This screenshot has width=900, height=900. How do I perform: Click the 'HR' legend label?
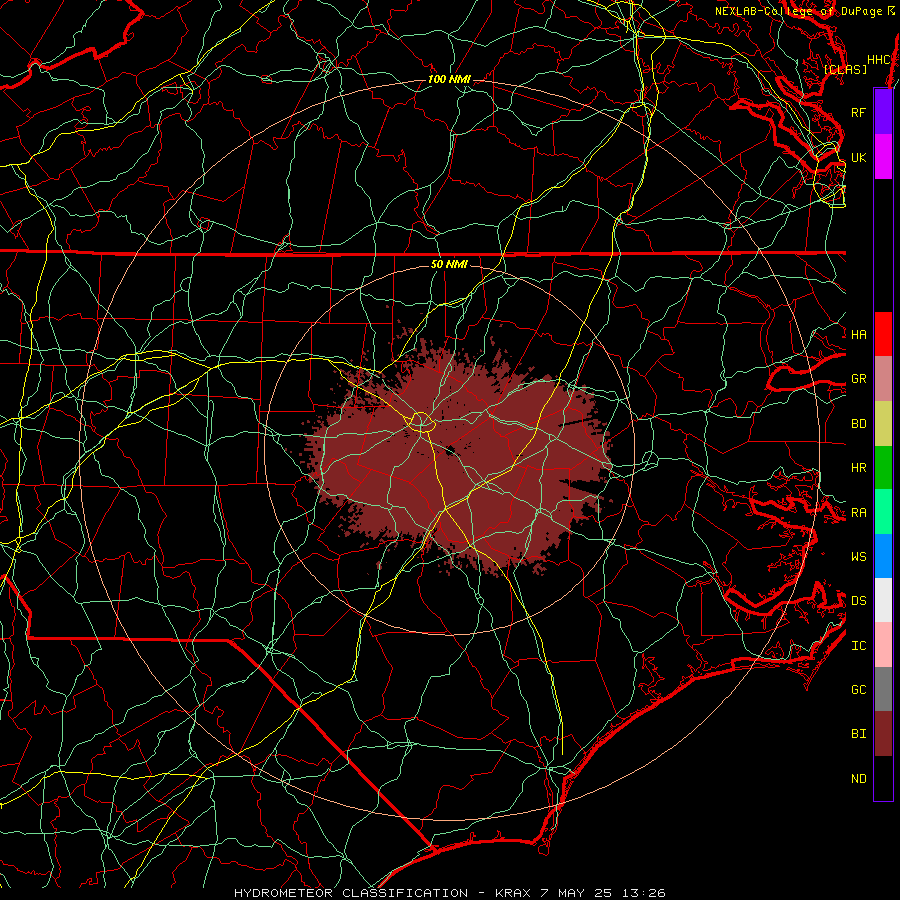[x=858, y=468]
